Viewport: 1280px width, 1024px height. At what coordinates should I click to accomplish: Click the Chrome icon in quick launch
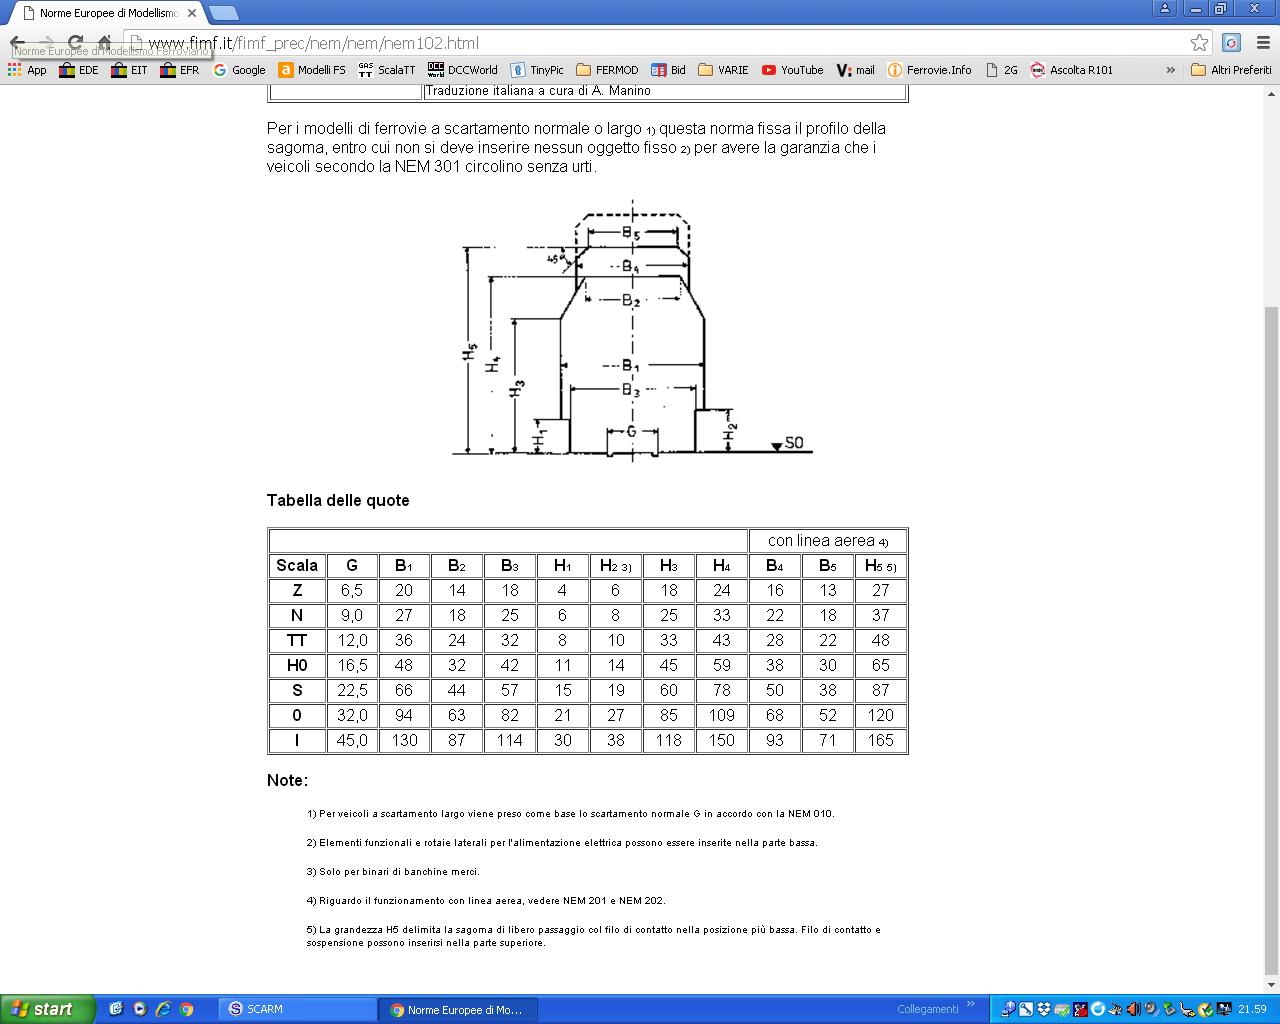coord(186,1009)
